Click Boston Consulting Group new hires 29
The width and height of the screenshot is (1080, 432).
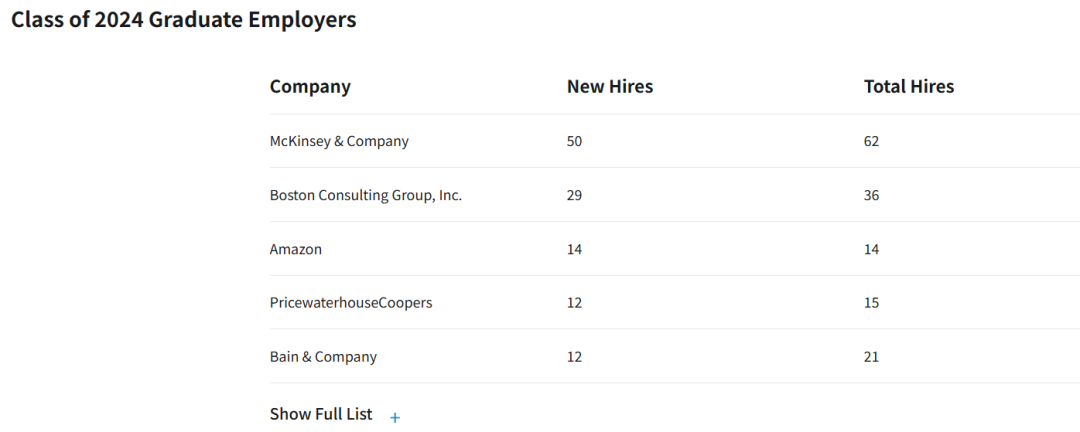click(574, 195)
